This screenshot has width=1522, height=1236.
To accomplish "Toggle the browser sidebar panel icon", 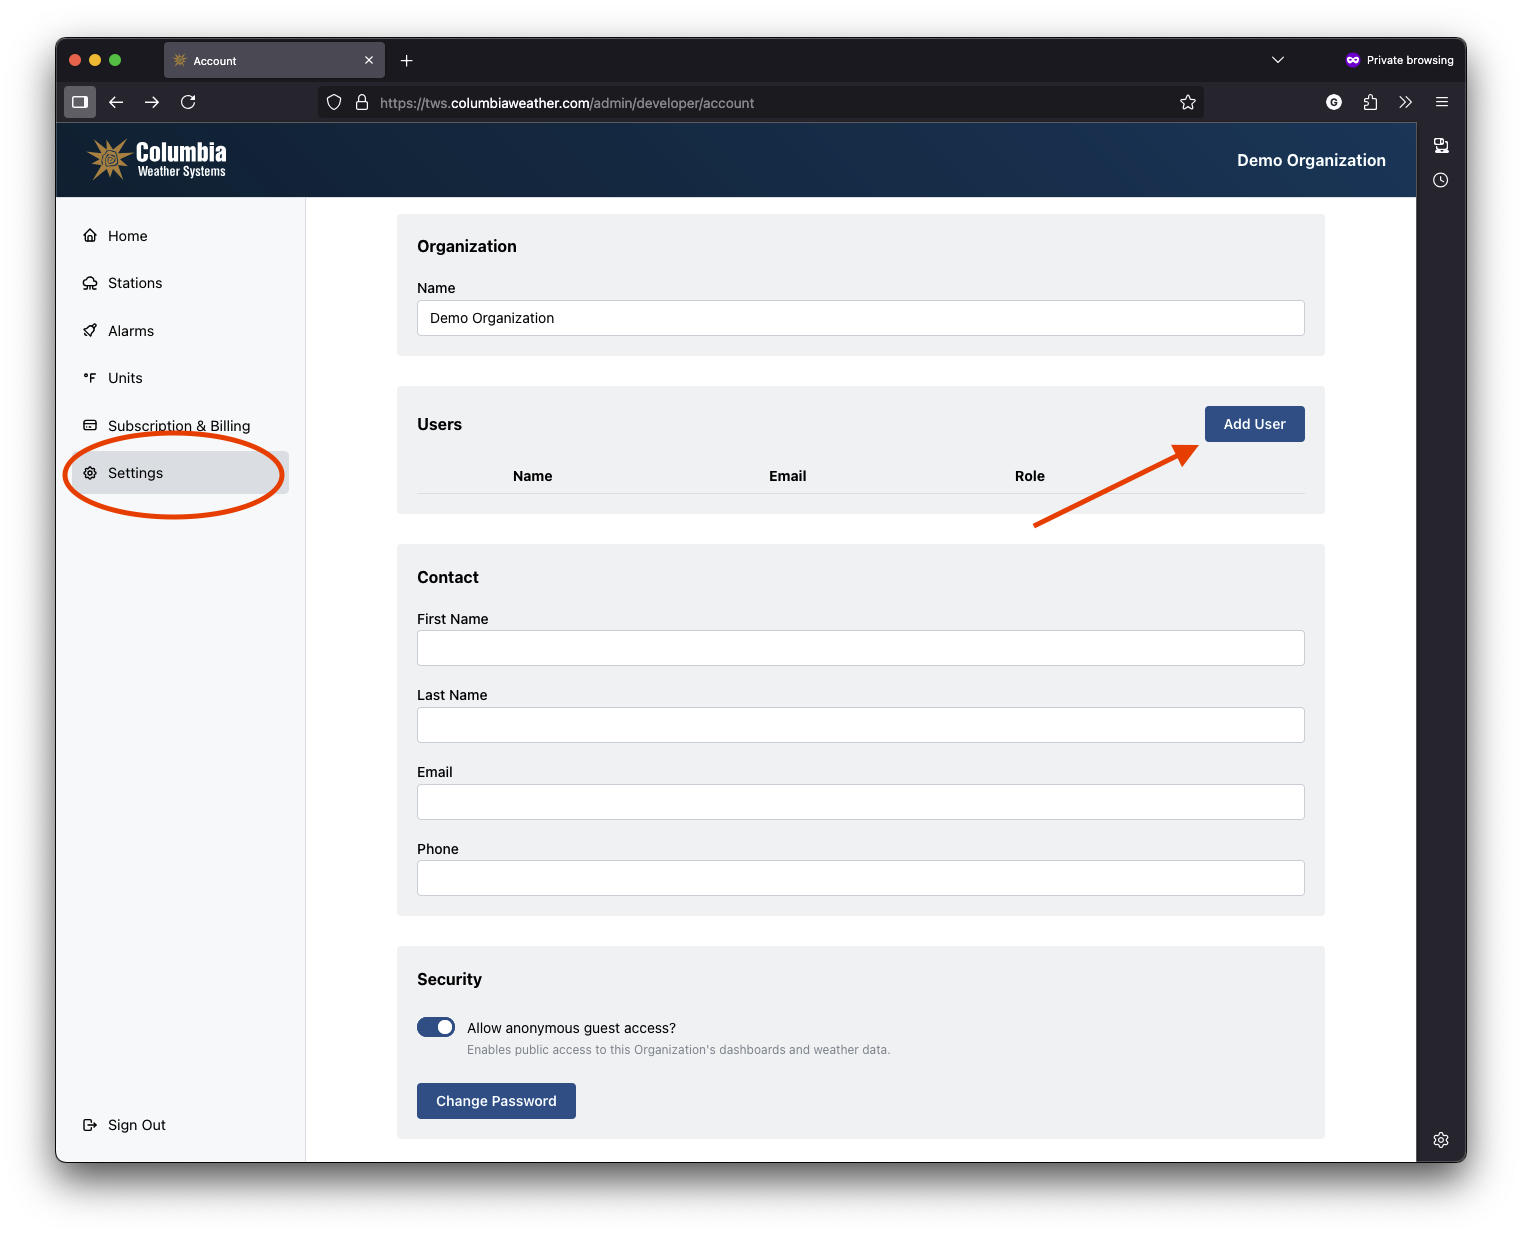I will (80, 102).
